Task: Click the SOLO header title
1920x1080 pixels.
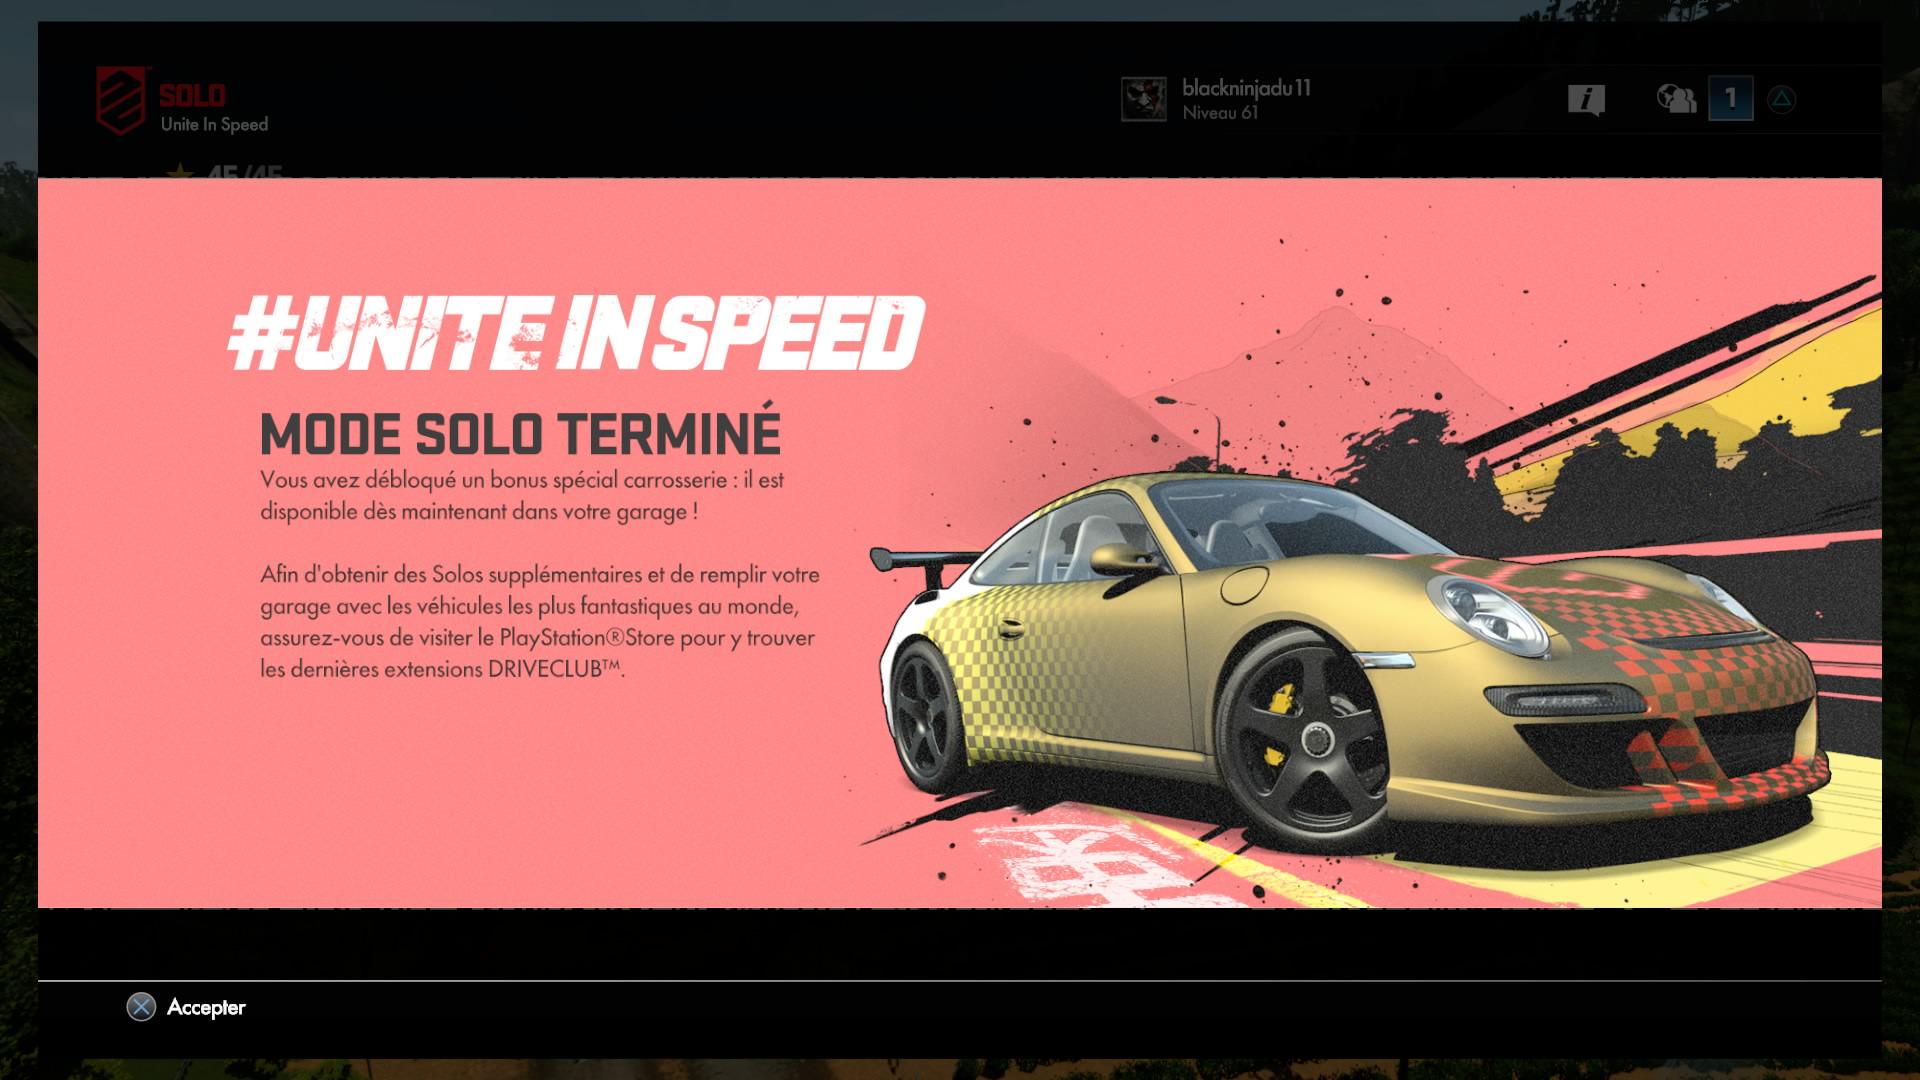Action: 192,95
